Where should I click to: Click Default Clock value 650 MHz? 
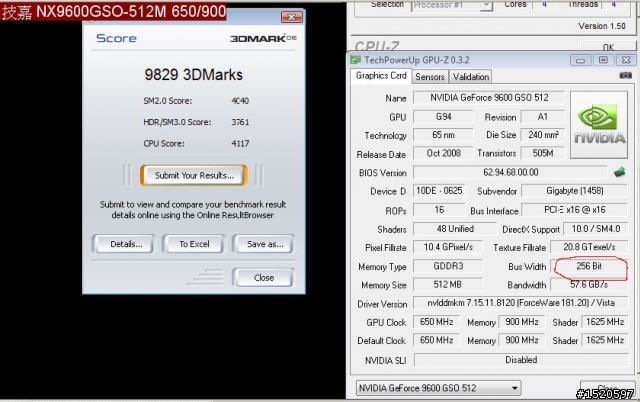tap(436, 340)
